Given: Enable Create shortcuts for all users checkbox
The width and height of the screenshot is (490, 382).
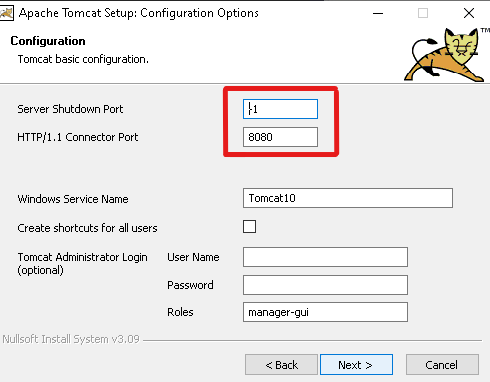Looking at the screenshot, I should 249,227.
